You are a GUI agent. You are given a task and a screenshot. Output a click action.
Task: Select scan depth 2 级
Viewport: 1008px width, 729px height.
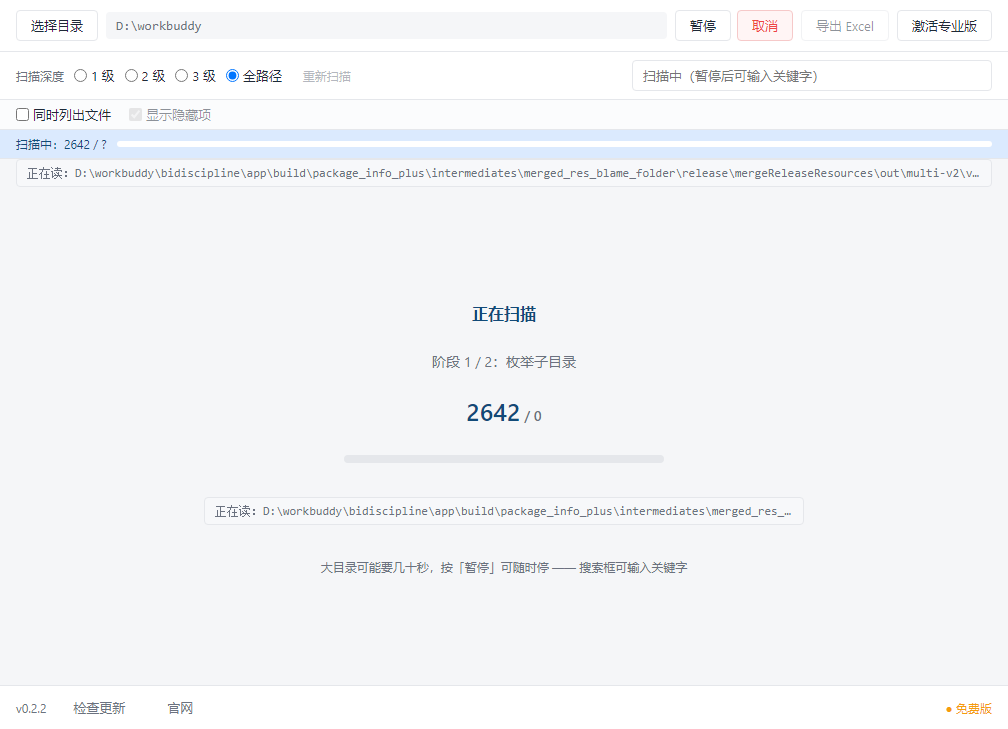[145, 76]
